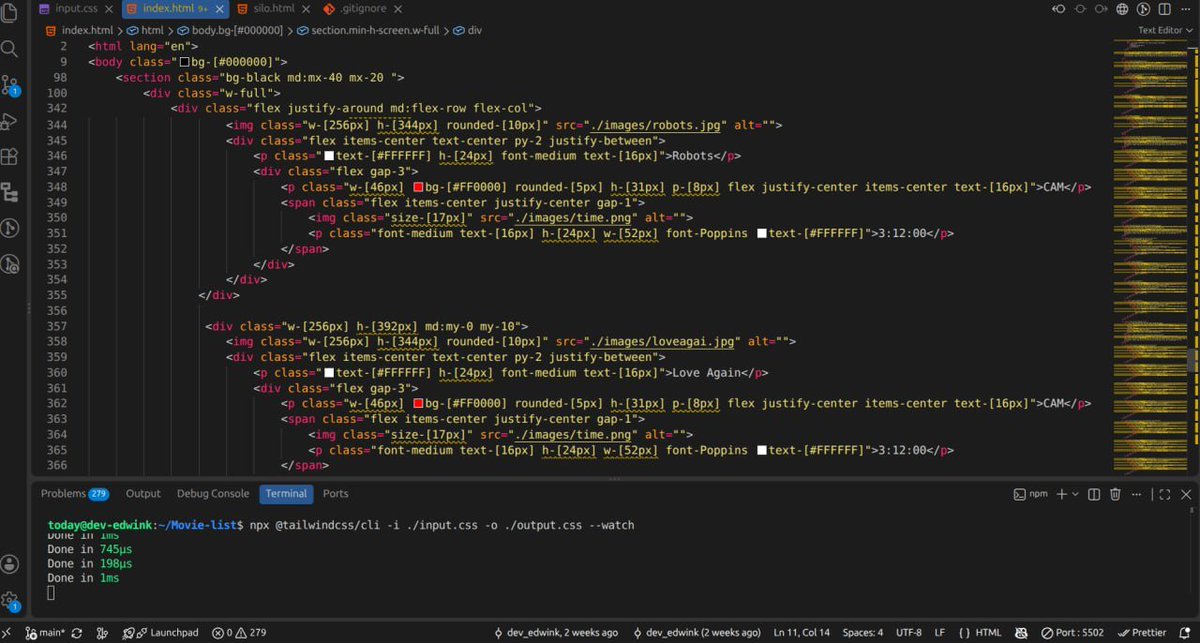Click dev_edwink, 2 weeks ago blame item
This screenshot has height=643, width=1200.
557,633
